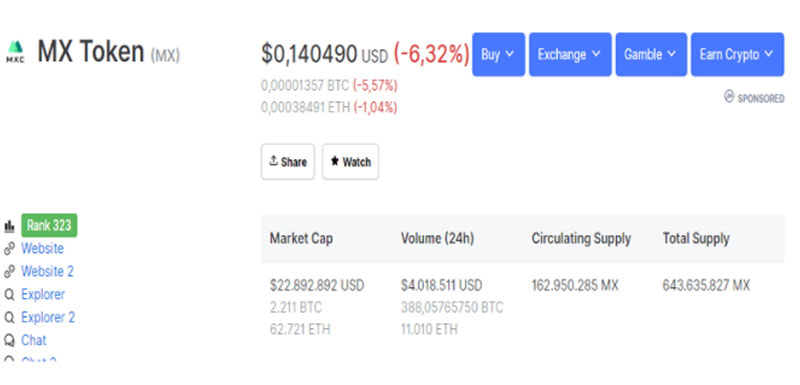Click the Circulating Supply column header

pyautogui.click(x=582, y=238)
